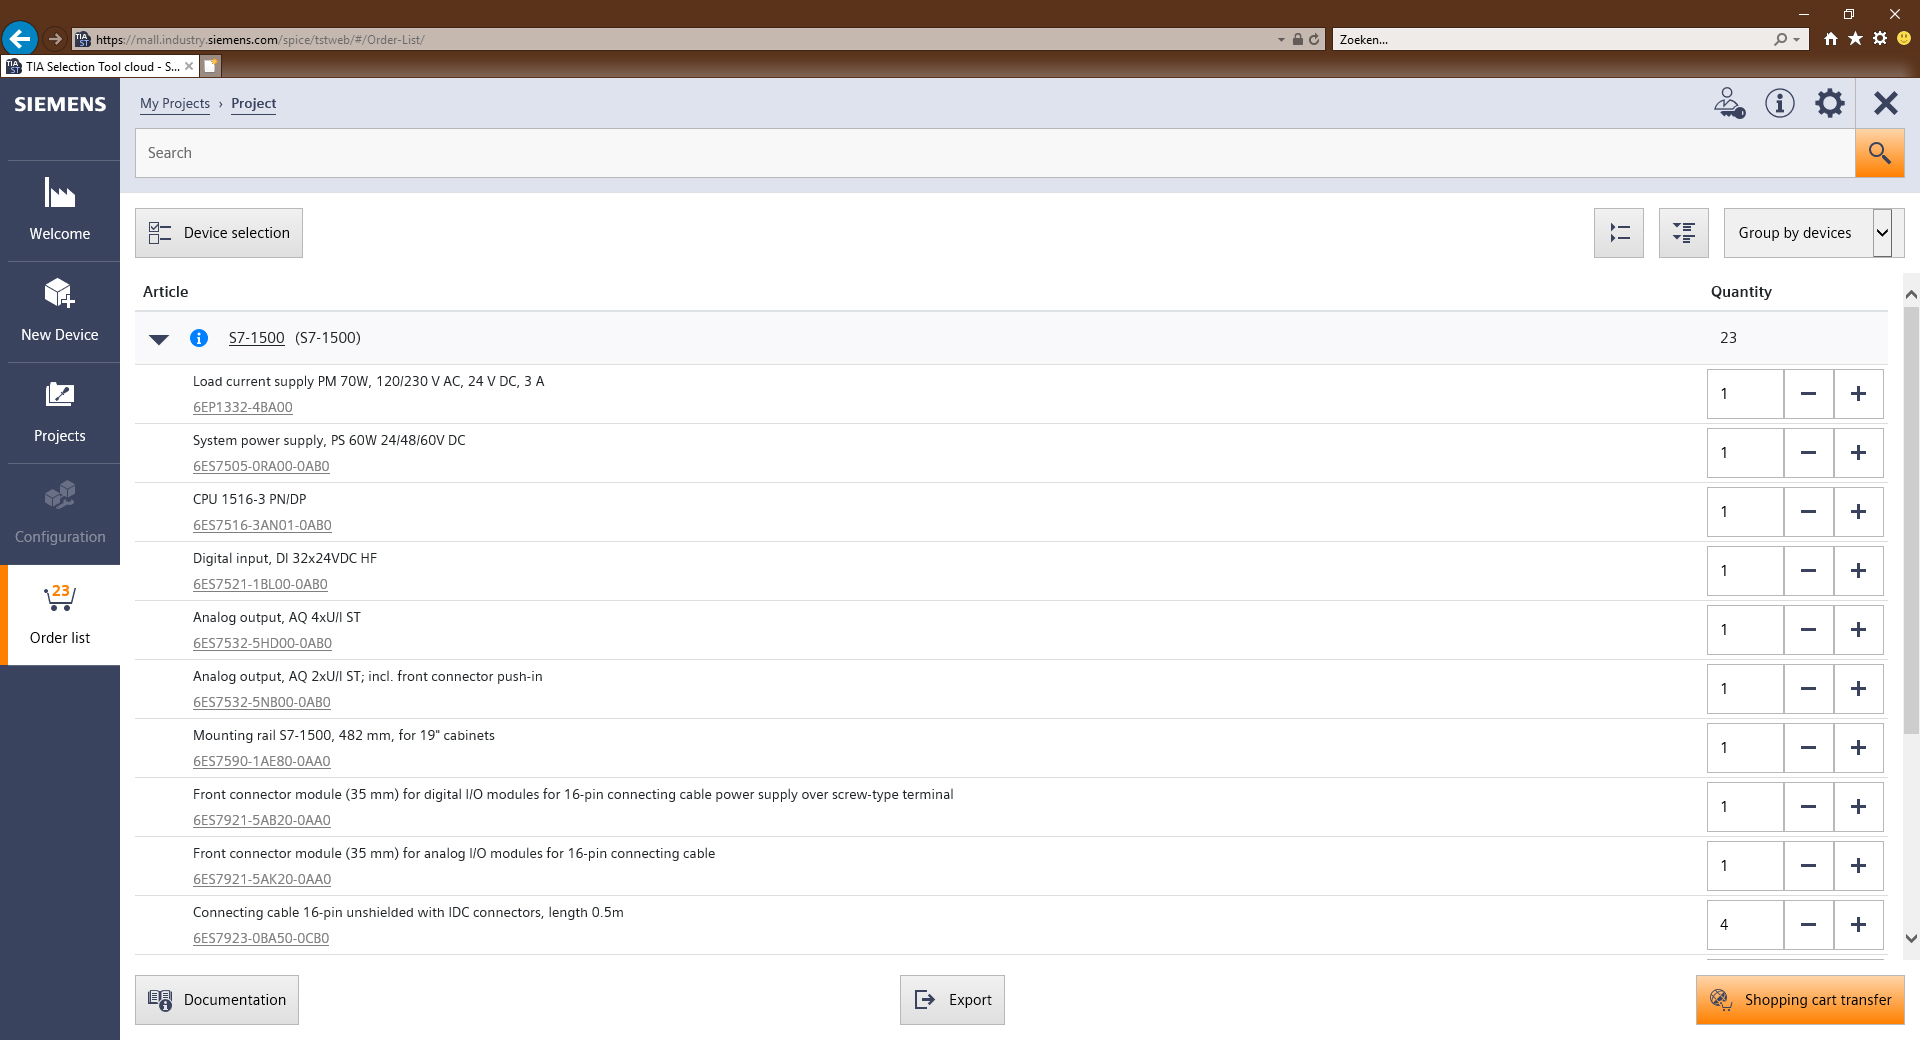Screen dimensions: 1920x1040
Task: Click the order list vertical scrollbar thumb
Action: pos(1911,520)
